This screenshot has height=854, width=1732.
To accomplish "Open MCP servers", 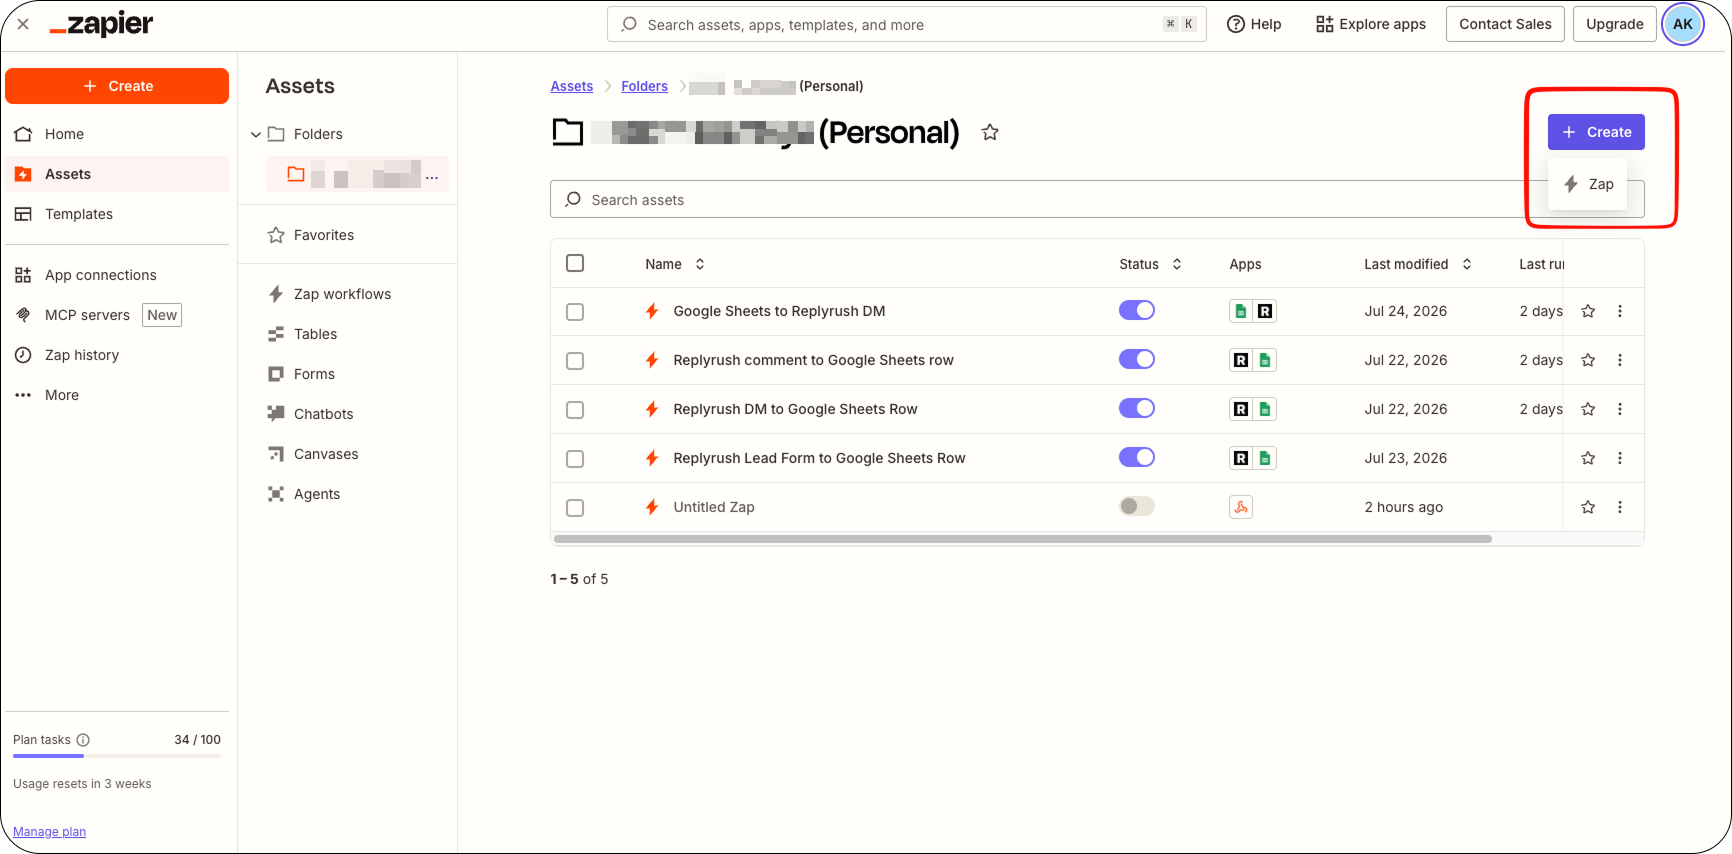I will tap(117, 315).
